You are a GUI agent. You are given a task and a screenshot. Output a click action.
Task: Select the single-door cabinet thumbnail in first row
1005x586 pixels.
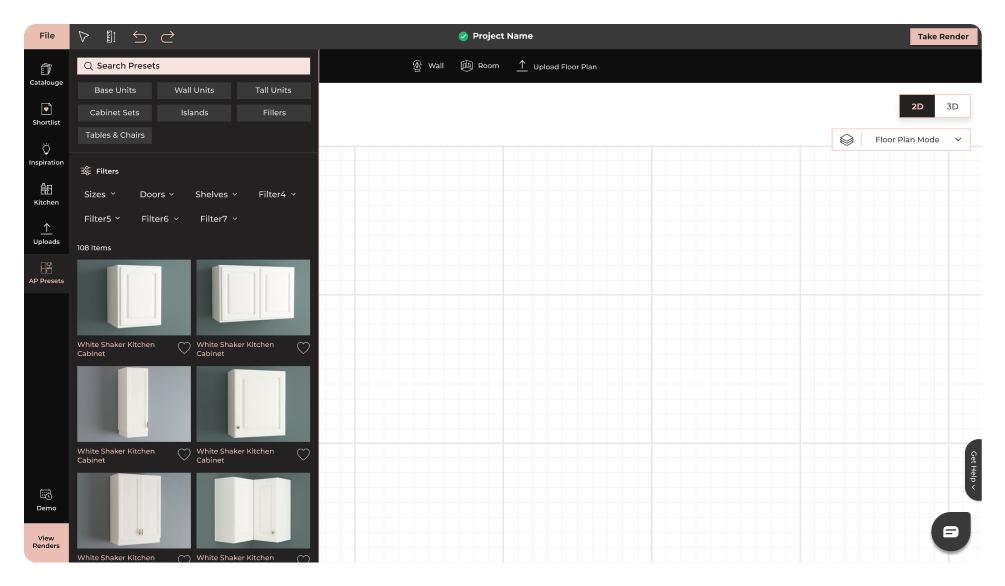click(134, 297)
